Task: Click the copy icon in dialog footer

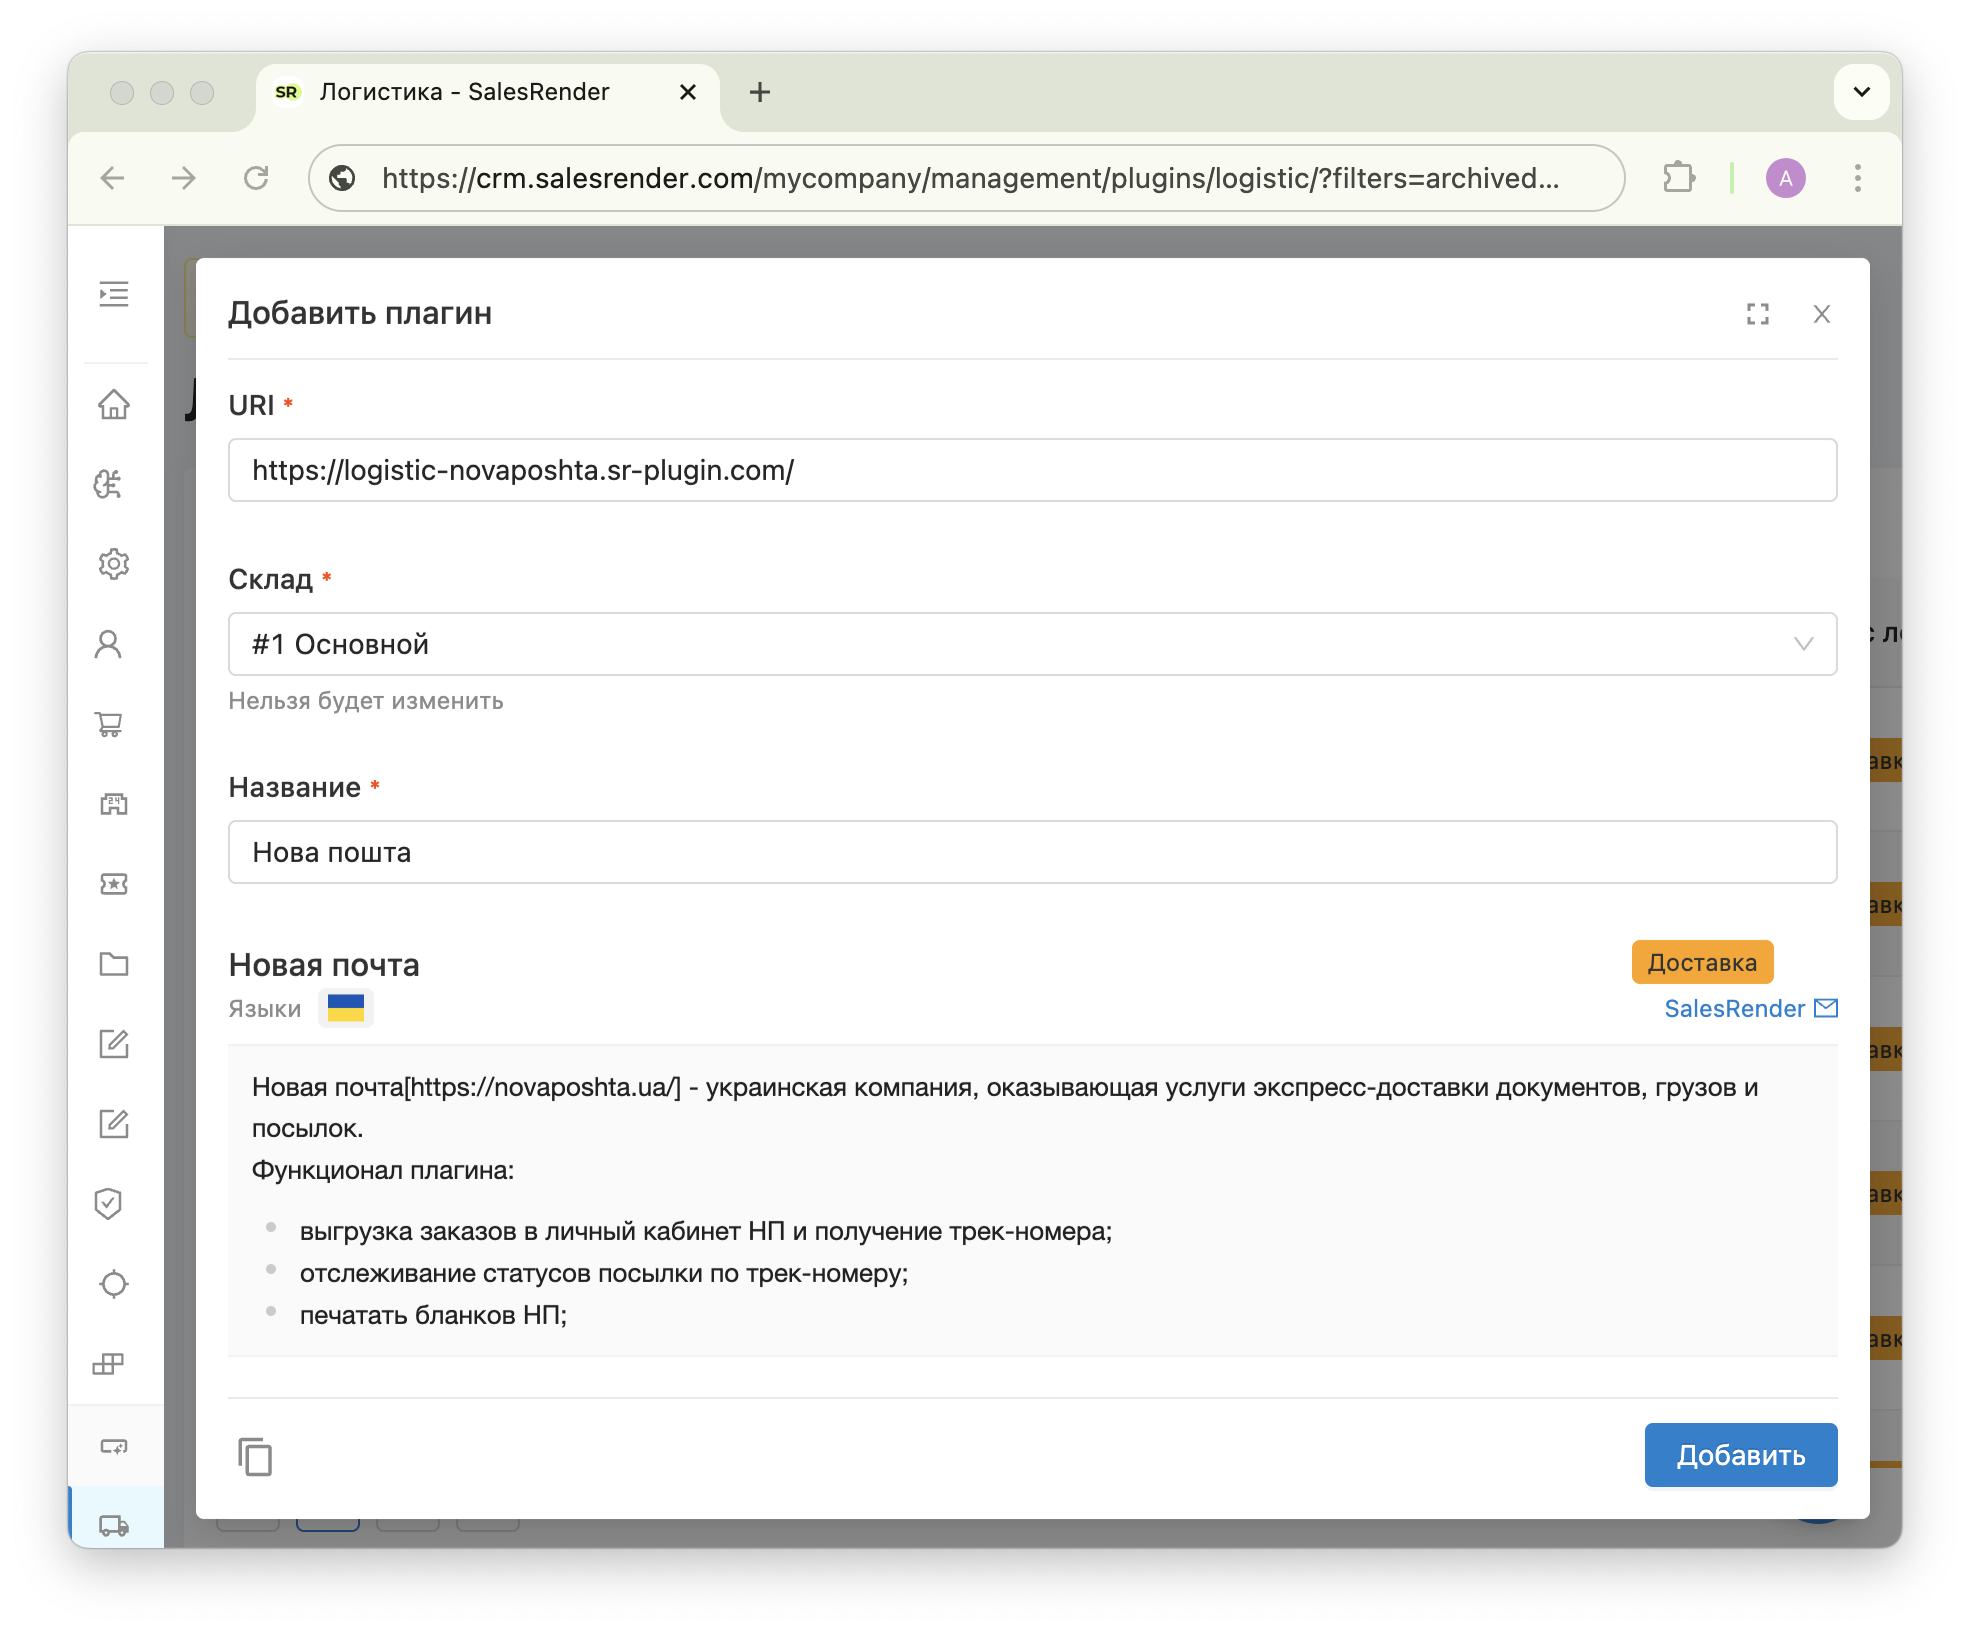Action: pos(255,1456)
